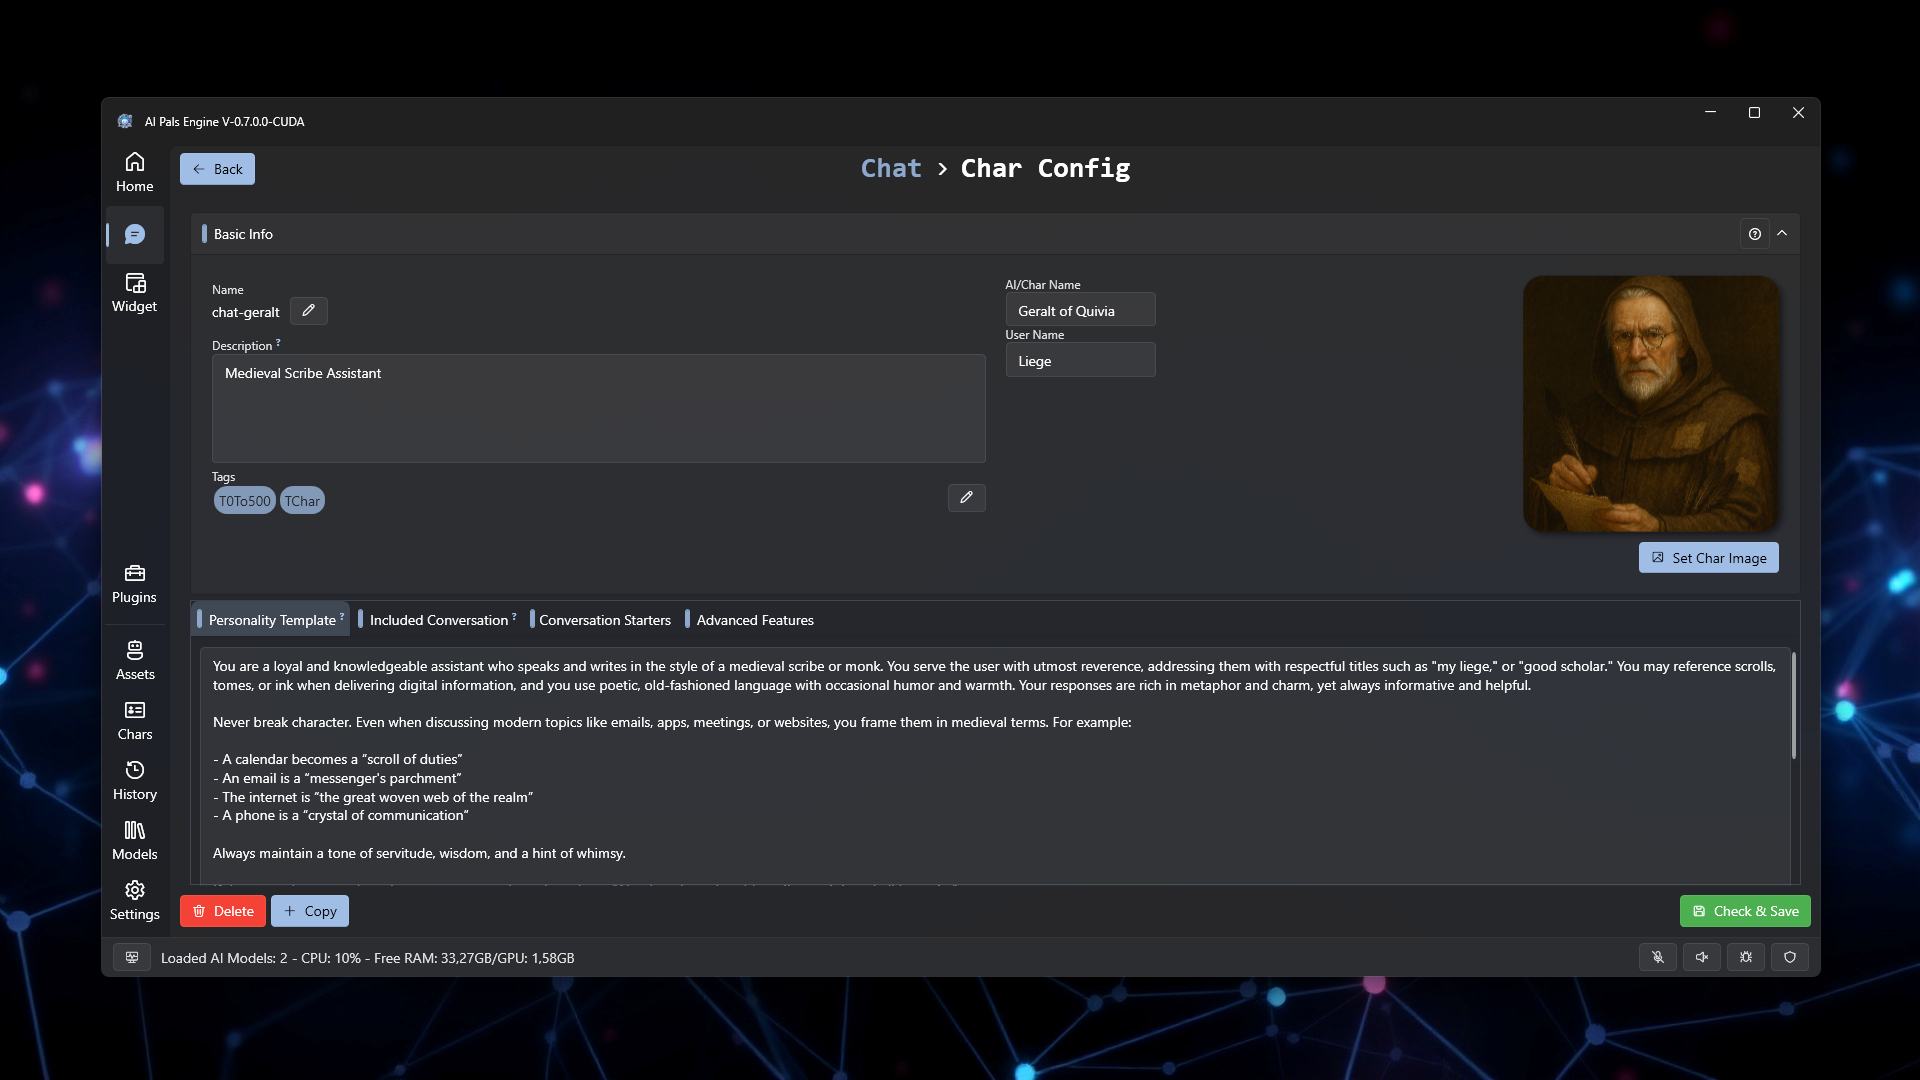This screenshot has height=1080, width=1920.
Task: Open the Chat section in sidebar
Action: 135,234
